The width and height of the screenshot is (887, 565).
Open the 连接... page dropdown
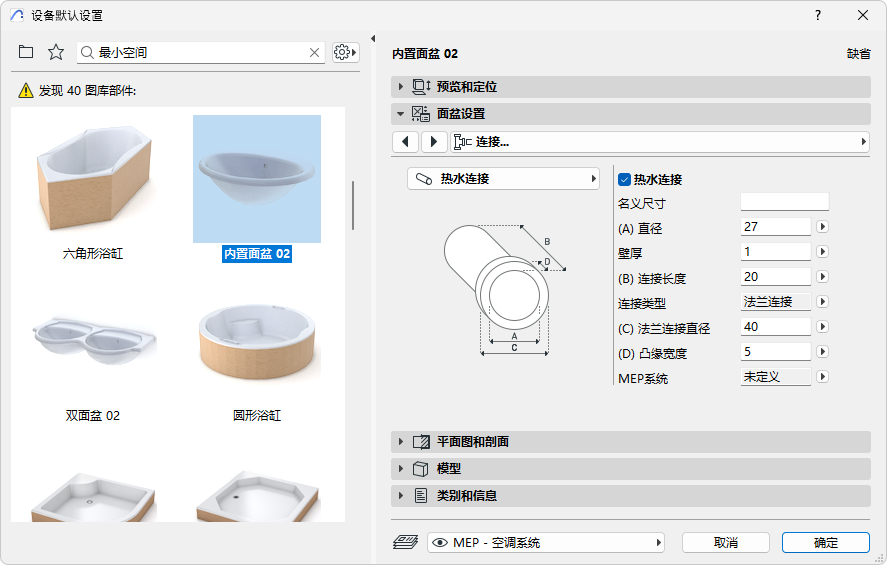pyautogui.click(x=660, y=141)
